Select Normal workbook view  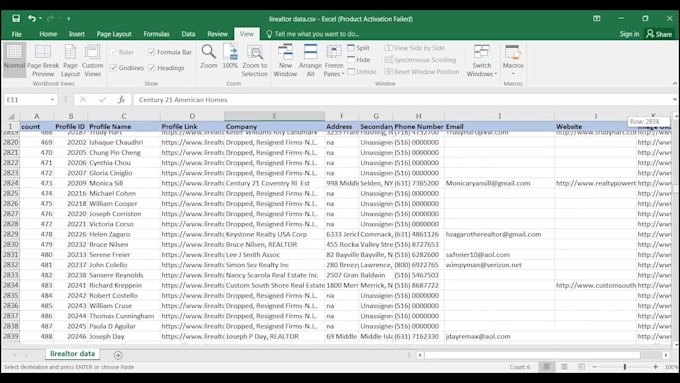pyautogui.click(x=14, y=59)
